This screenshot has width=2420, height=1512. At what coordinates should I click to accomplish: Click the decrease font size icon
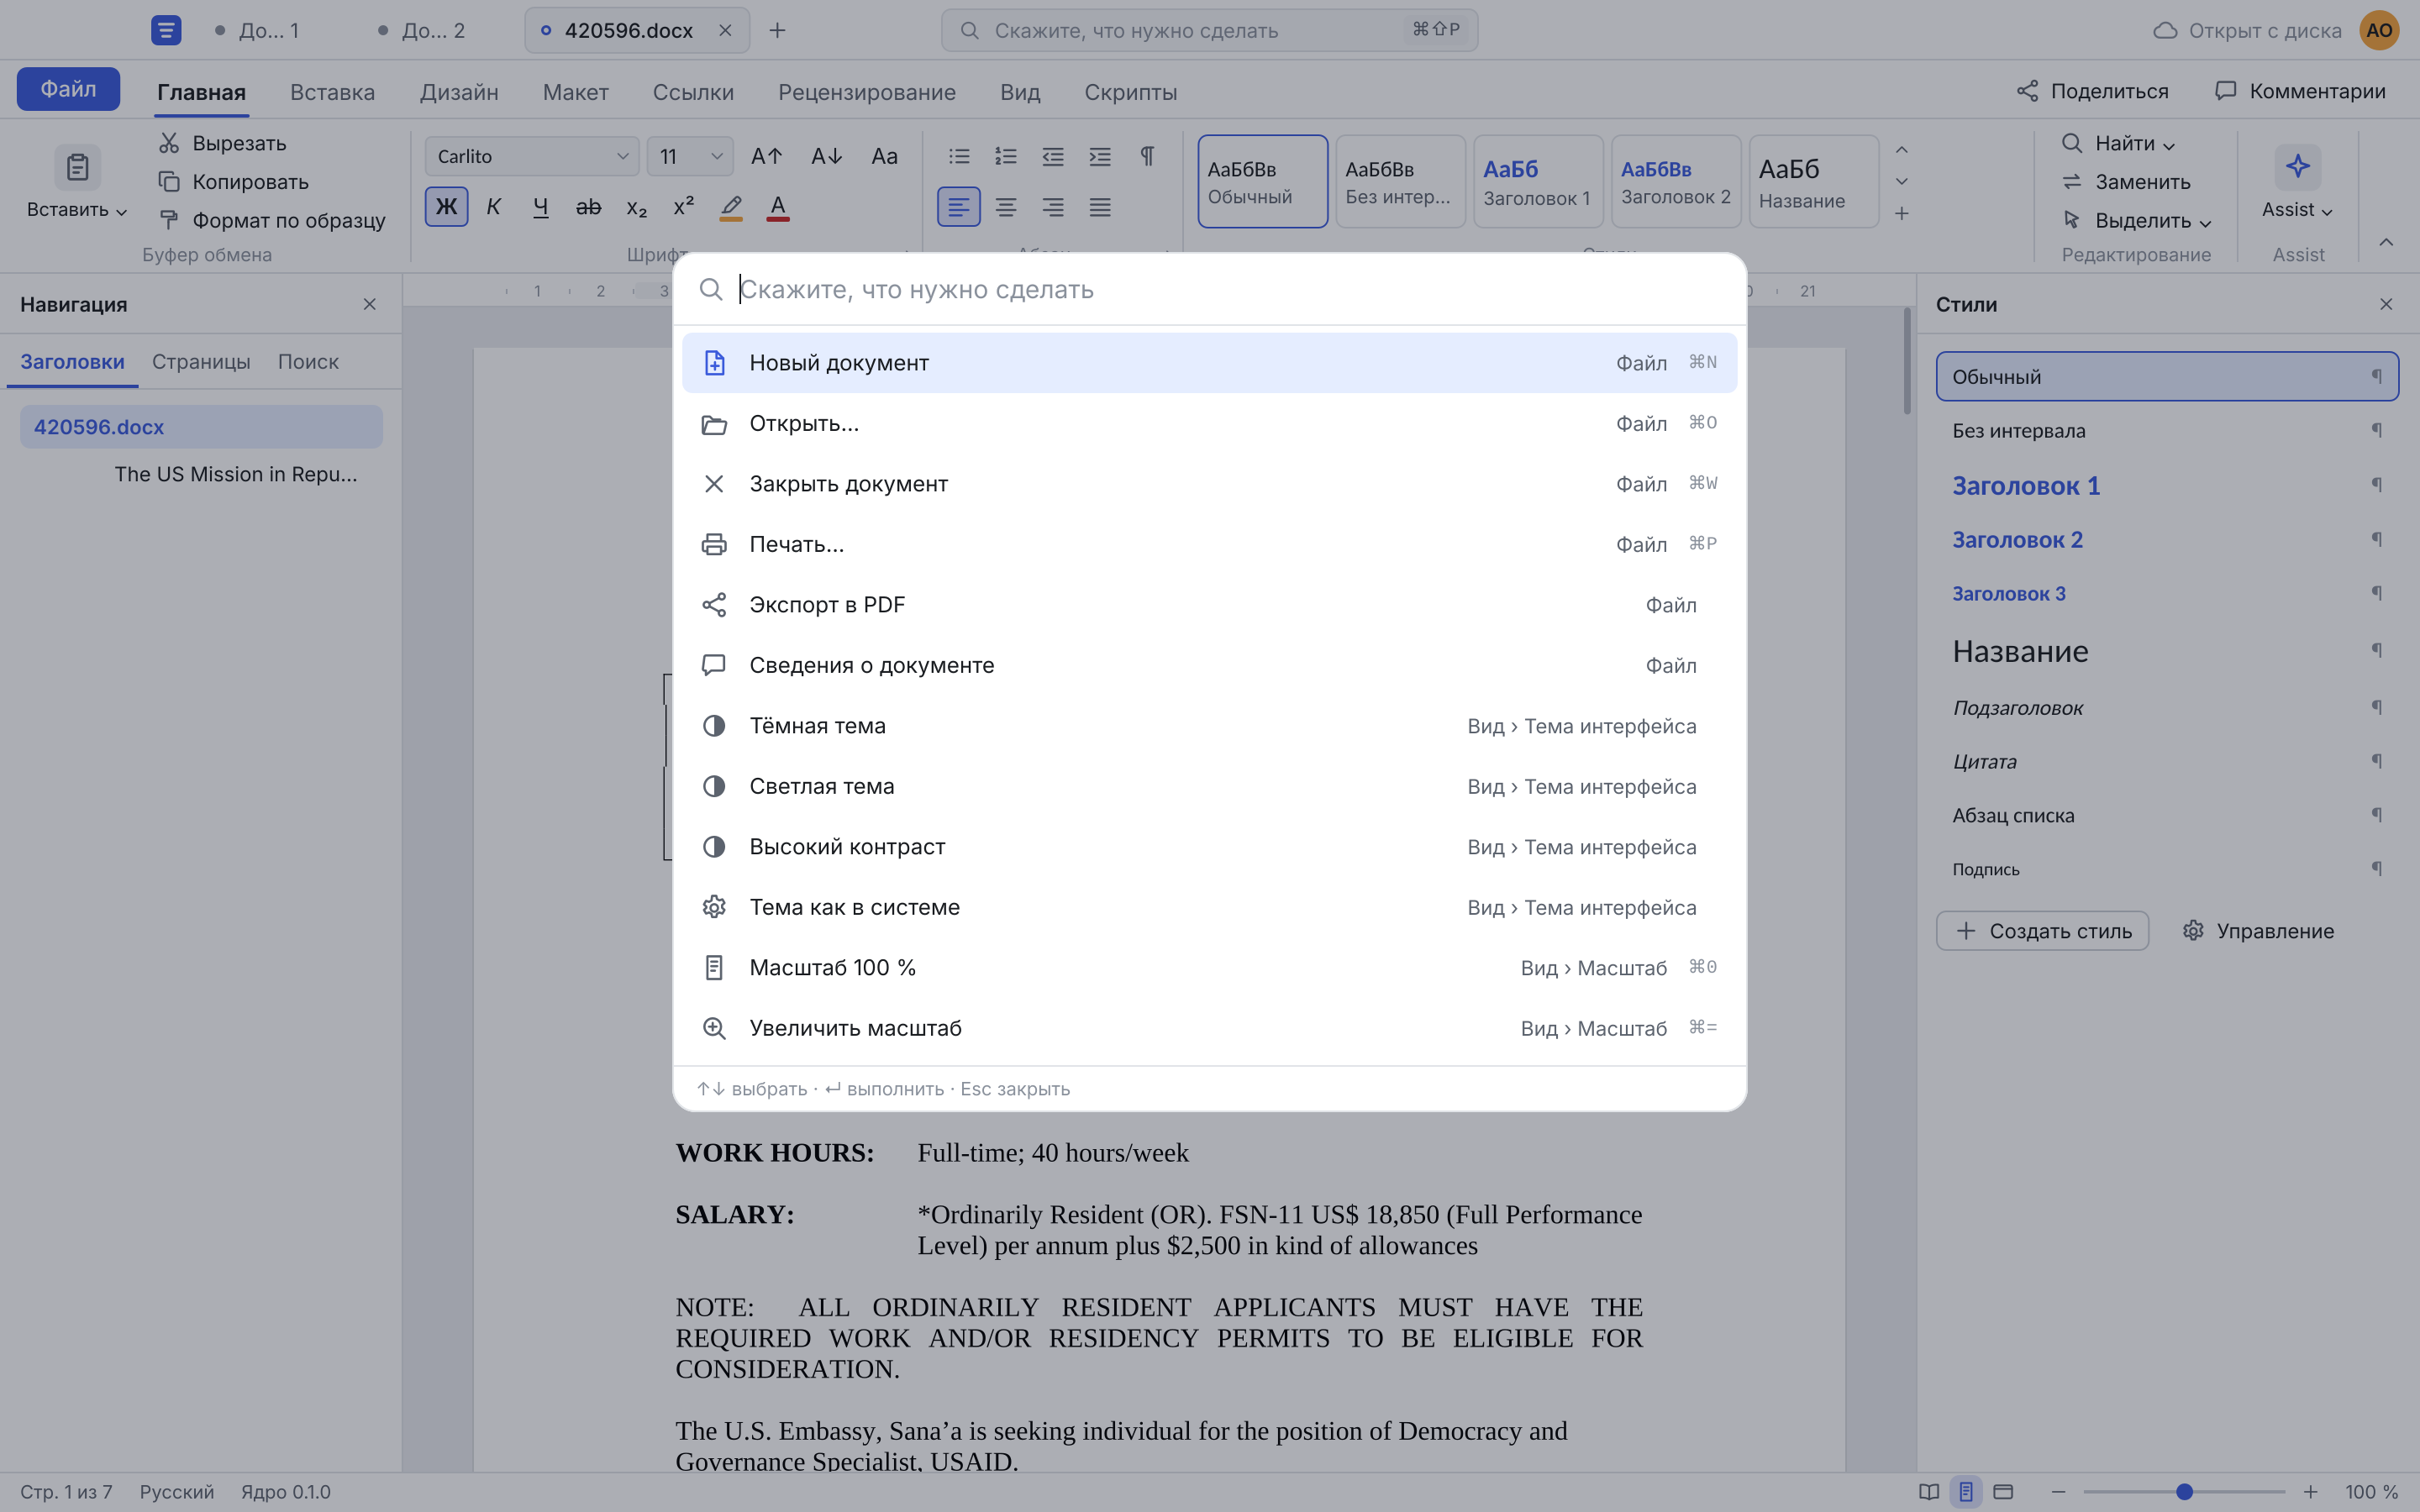tap(826, 156)
